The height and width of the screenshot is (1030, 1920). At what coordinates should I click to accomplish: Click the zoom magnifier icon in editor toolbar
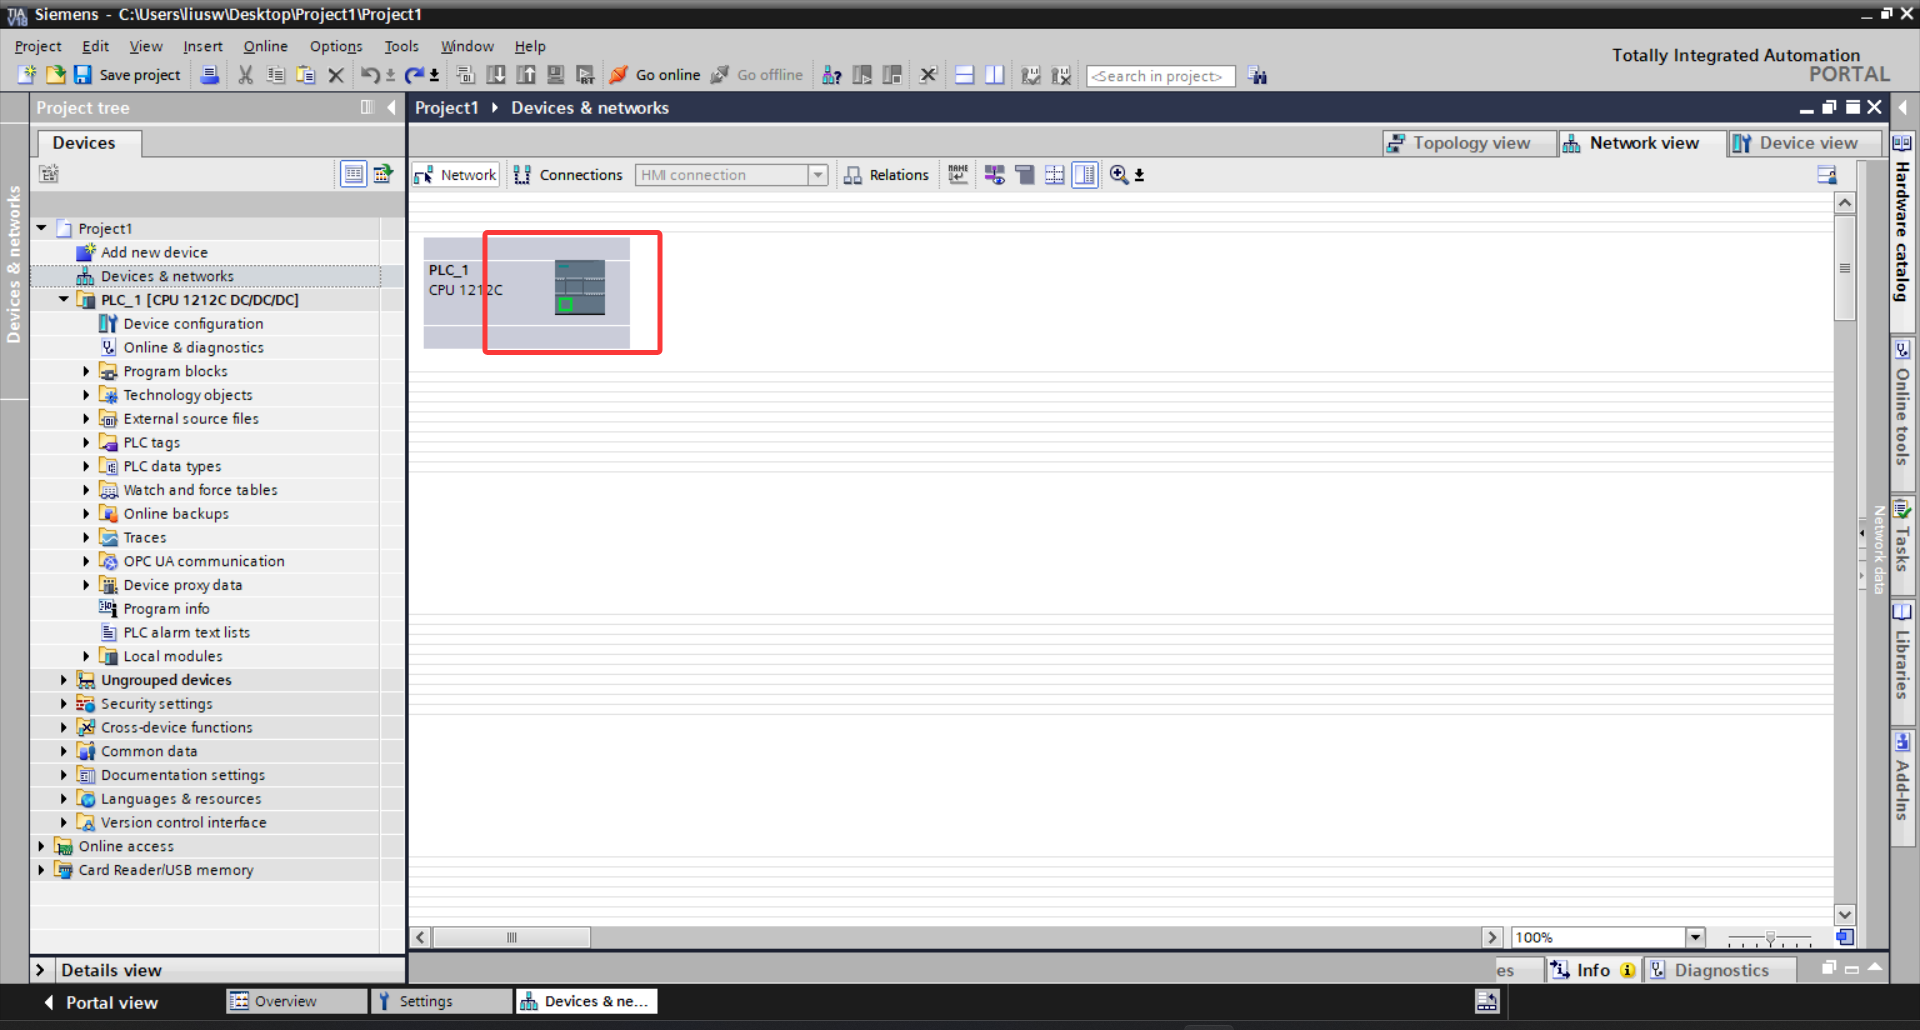click(x=1119, y=175)
